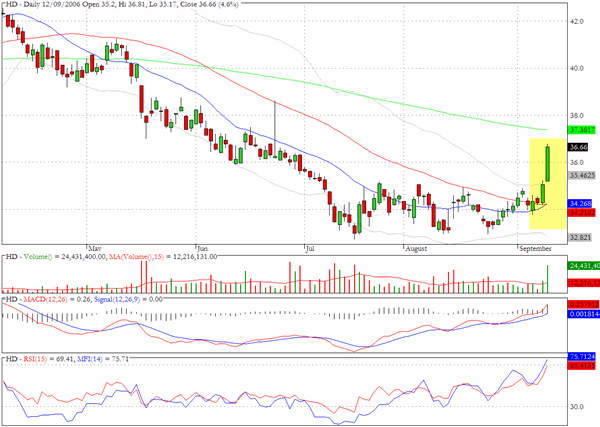Click the gray 35.4625 Bollinger band label

coord(582,175)
